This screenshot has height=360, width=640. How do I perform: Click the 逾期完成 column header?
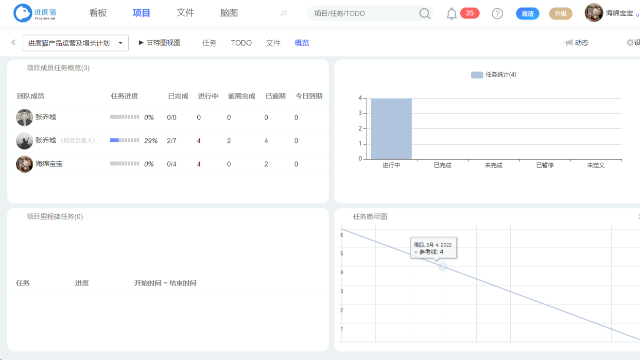(241, 96)
